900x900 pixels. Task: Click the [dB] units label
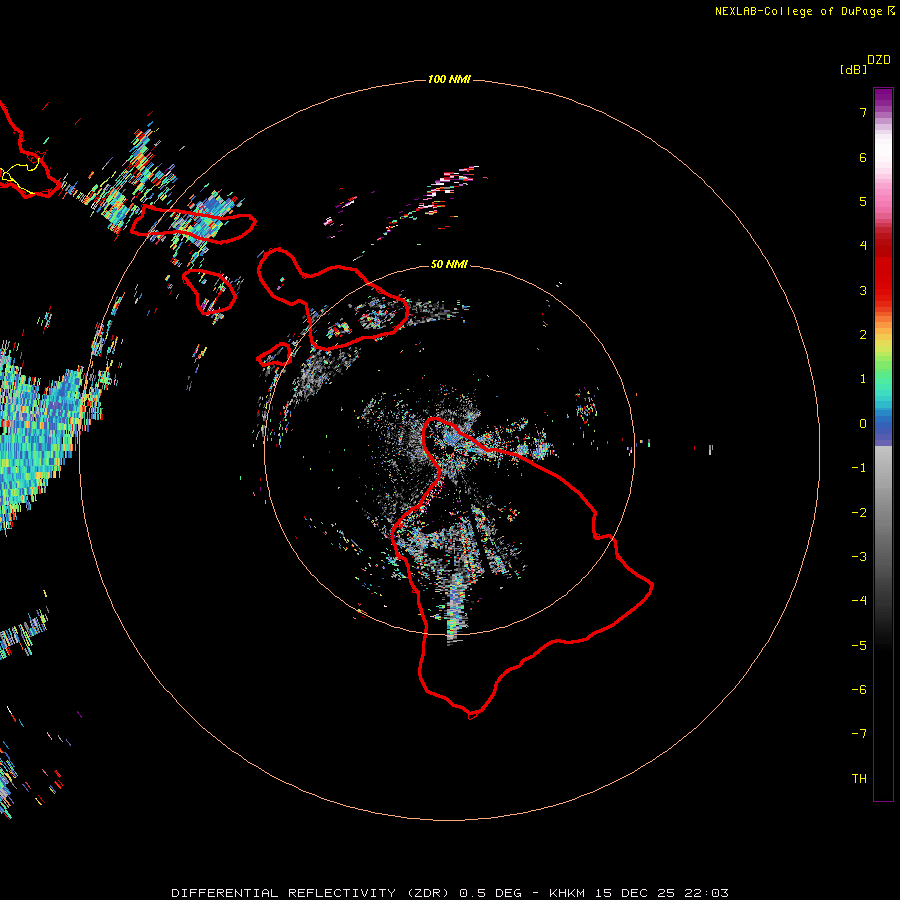[853, 69]
